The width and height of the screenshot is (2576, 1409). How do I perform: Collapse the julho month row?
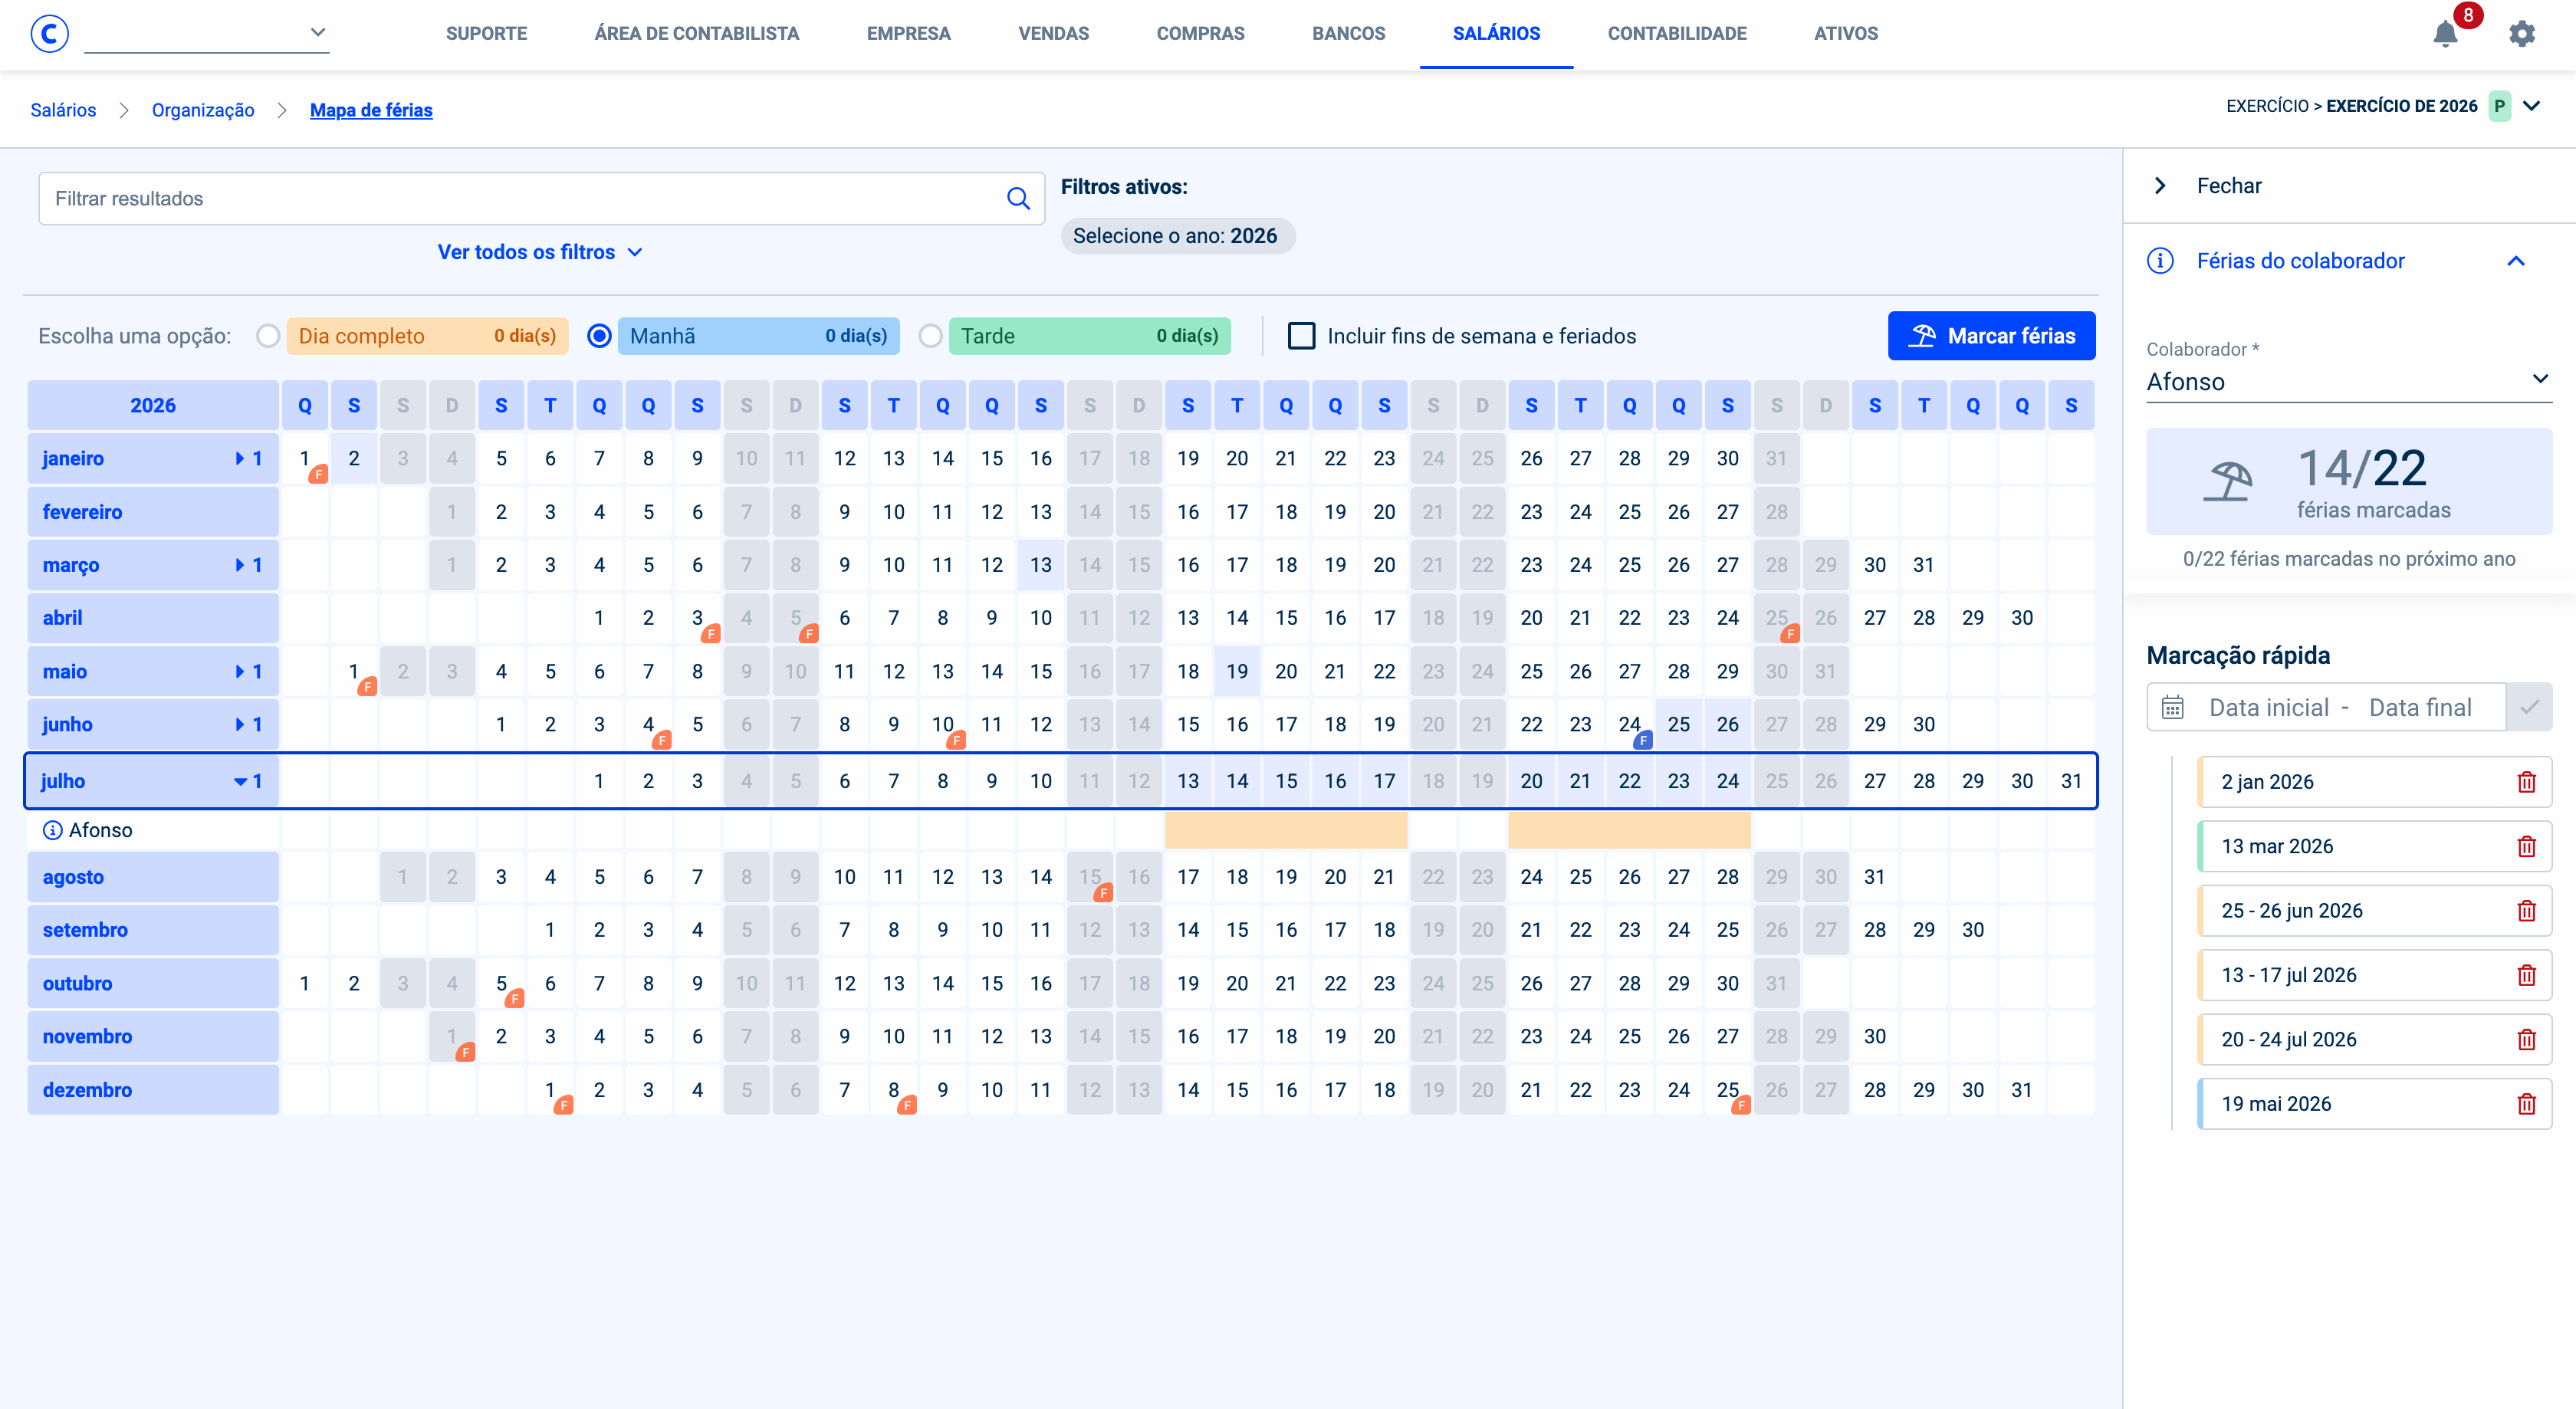(240, 781)
